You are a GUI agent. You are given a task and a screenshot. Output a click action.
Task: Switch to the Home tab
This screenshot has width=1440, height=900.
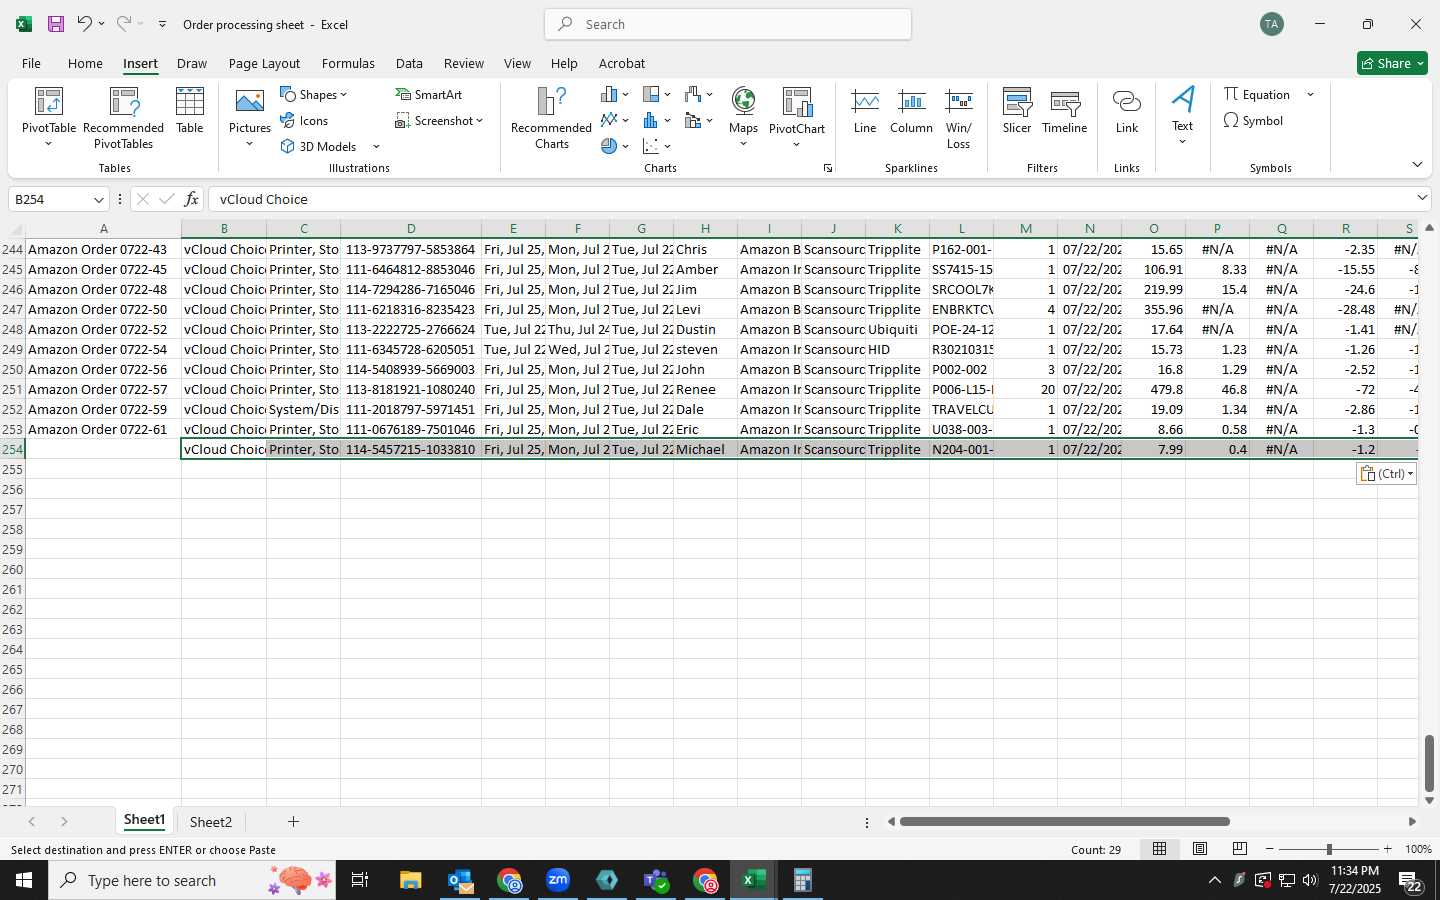pyautogui.click(x=85, y=63)
